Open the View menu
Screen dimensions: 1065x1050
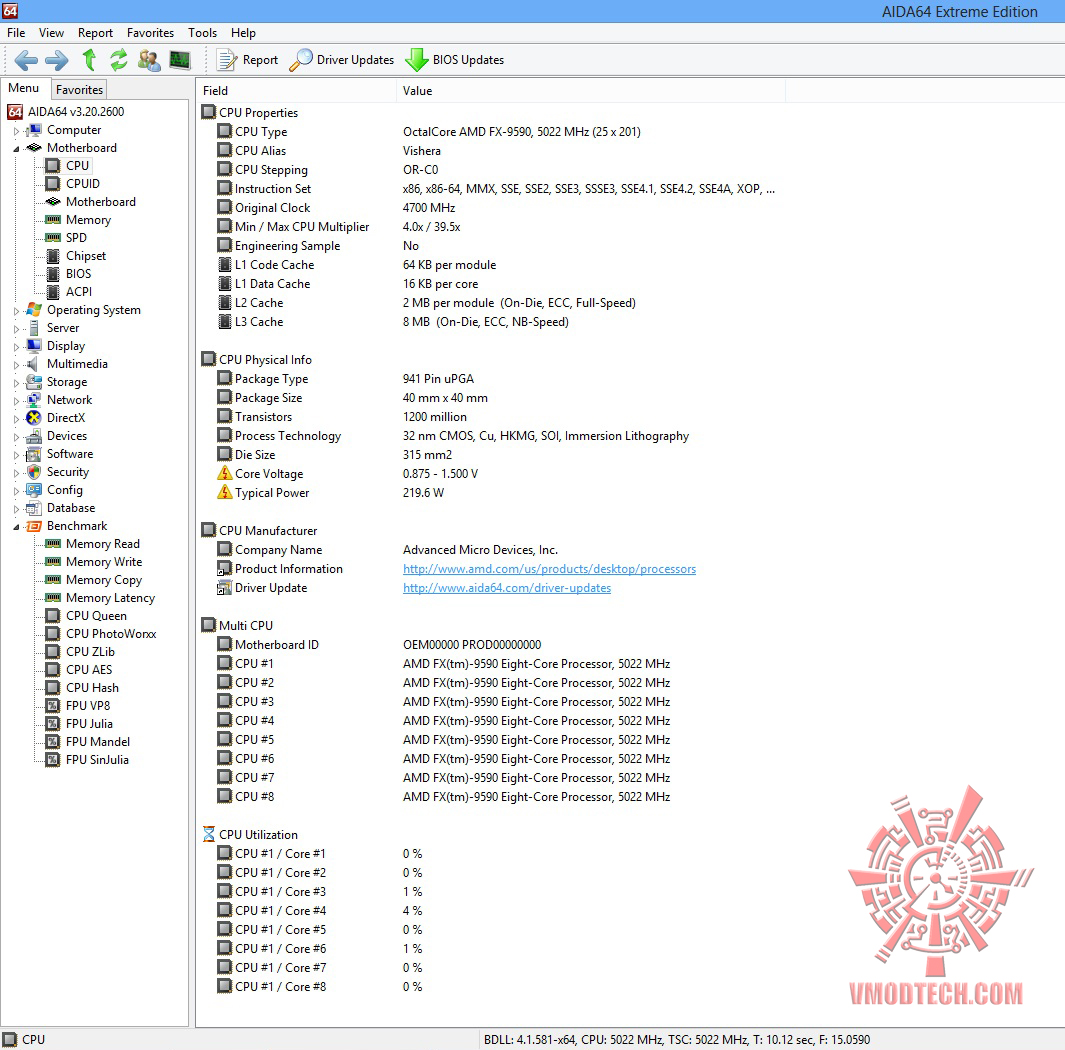coord(51,33)
